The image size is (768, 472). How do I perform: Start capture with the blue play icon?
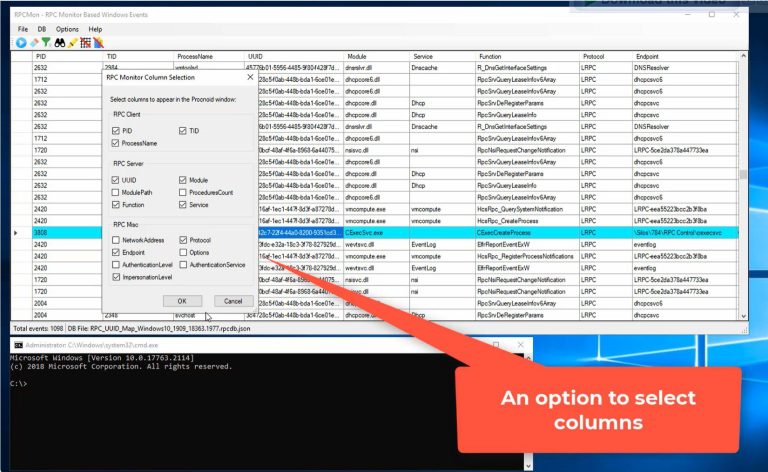point(21,43)
